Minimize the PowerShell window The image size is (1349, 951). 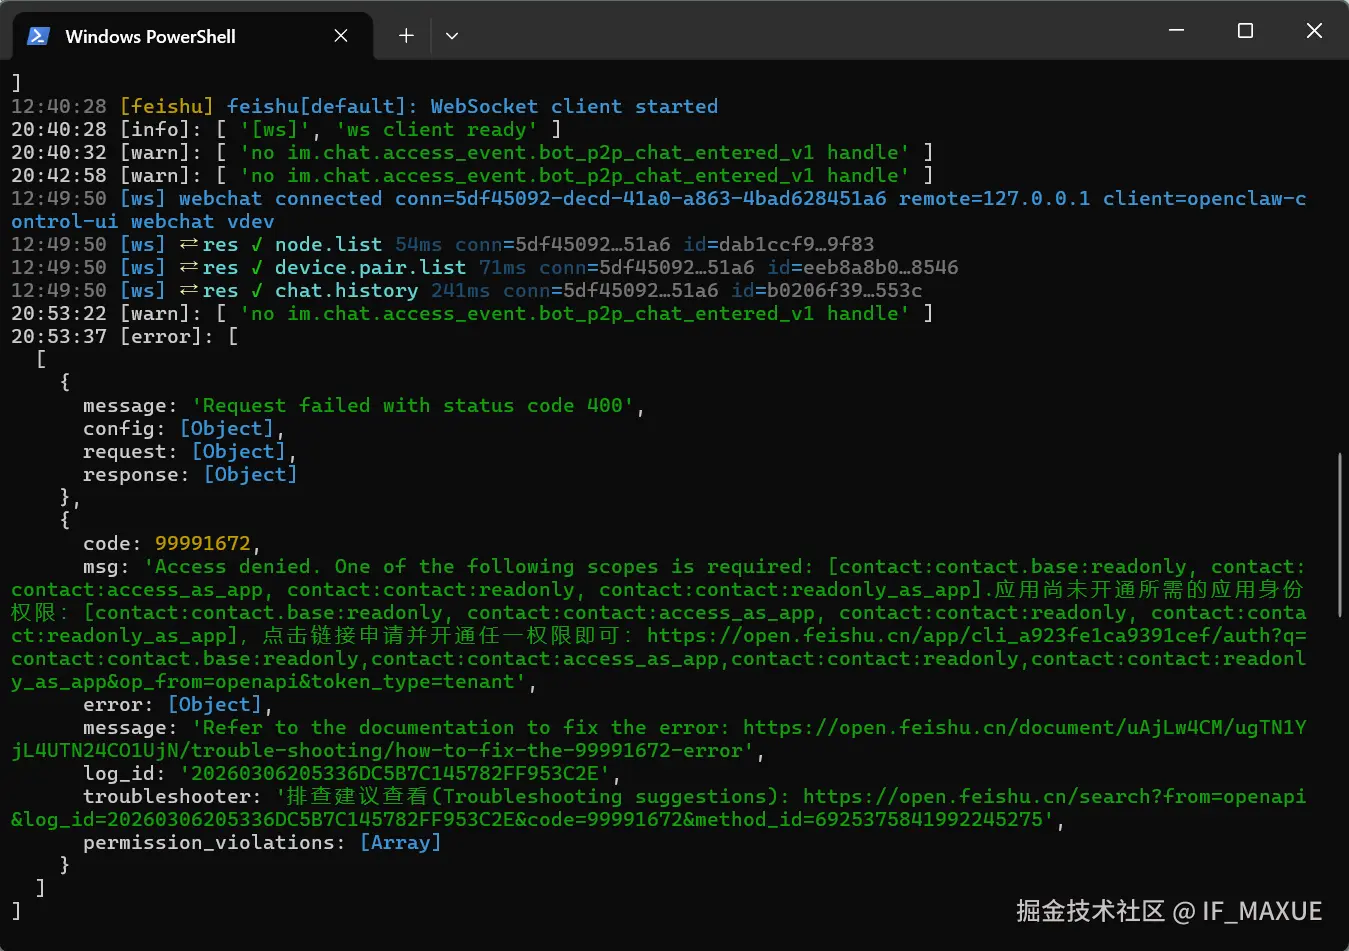tap(1177, 31)
